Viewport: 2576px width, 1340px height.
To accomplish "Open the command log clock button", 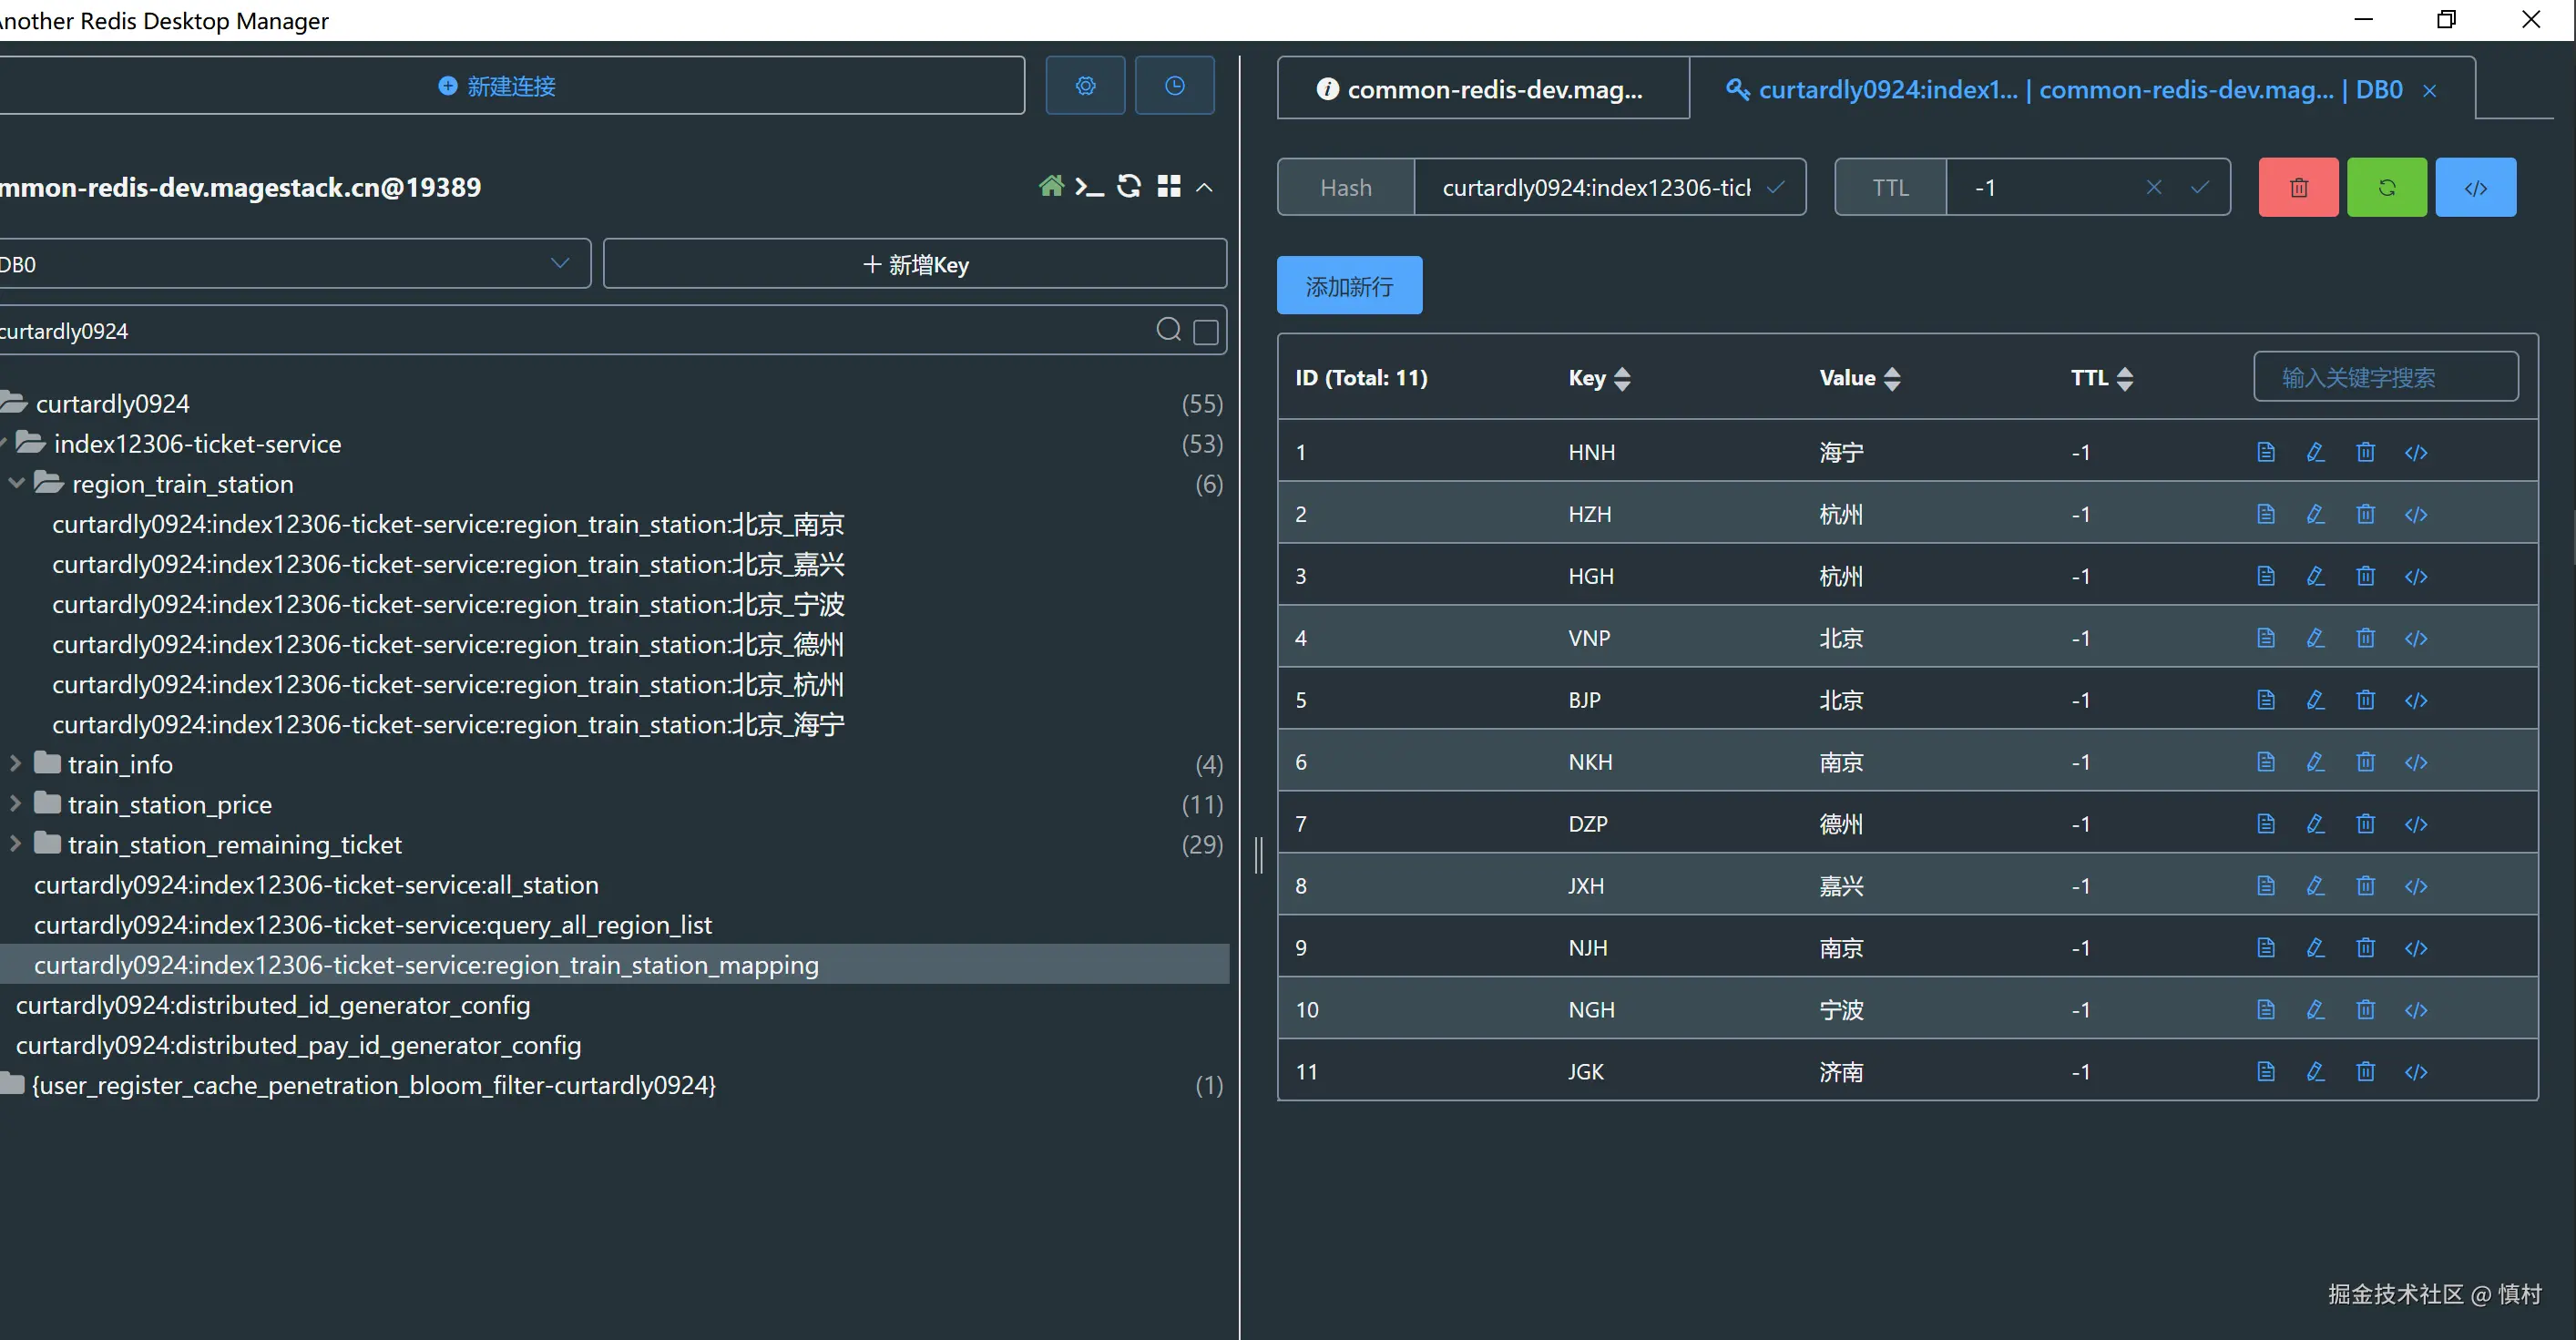I will point(1174,86).
